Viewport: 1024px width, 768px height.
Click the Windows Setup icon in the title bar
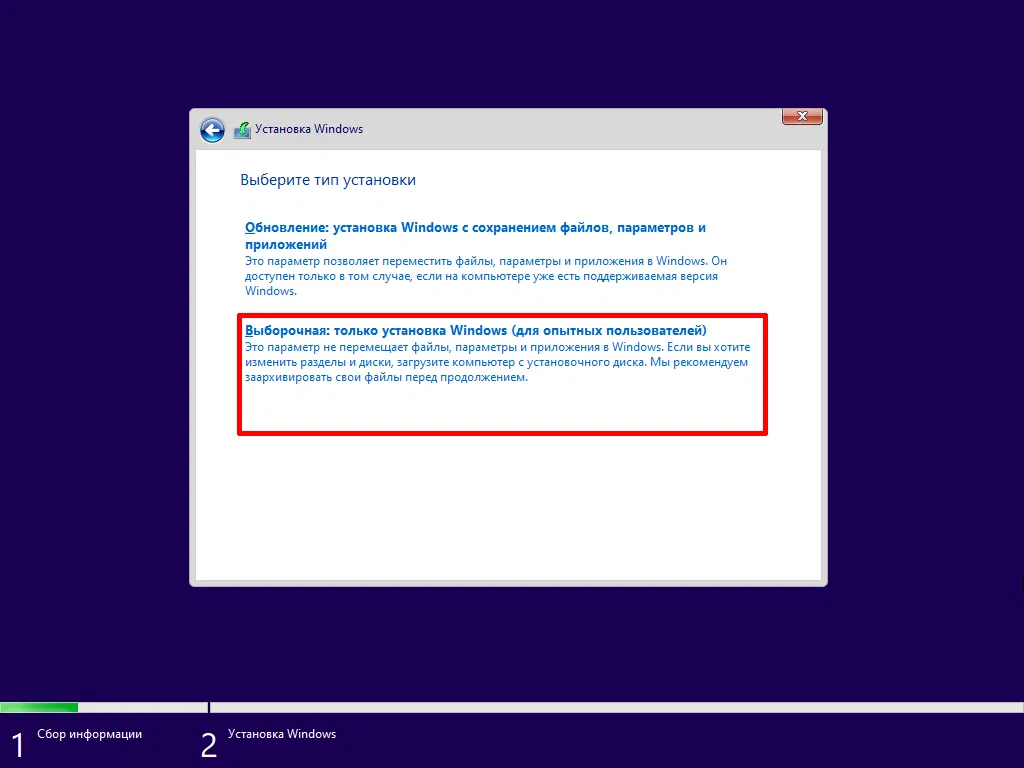point(241,129)
